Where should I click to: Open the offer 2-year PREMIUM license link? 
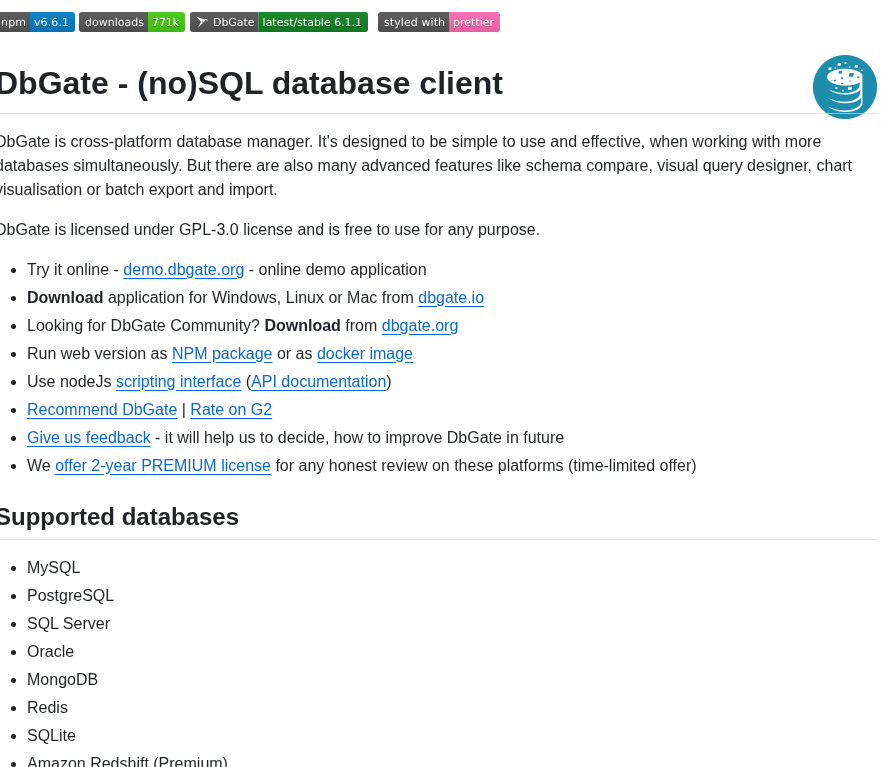click(x=163, y=466)
